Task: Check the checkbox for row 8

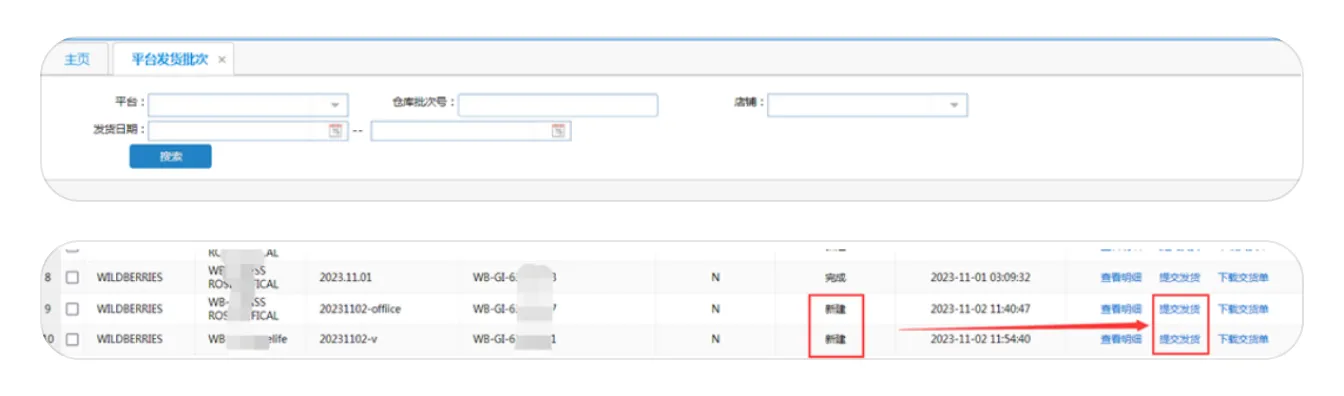Action: pos(72,278)
